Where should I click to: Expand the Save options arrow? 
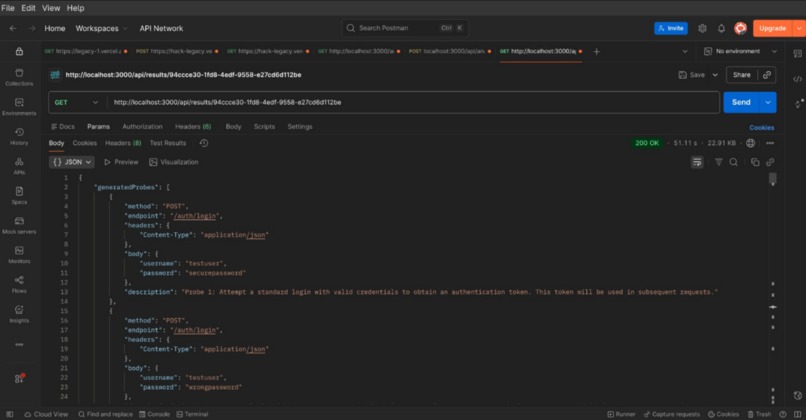715,75
